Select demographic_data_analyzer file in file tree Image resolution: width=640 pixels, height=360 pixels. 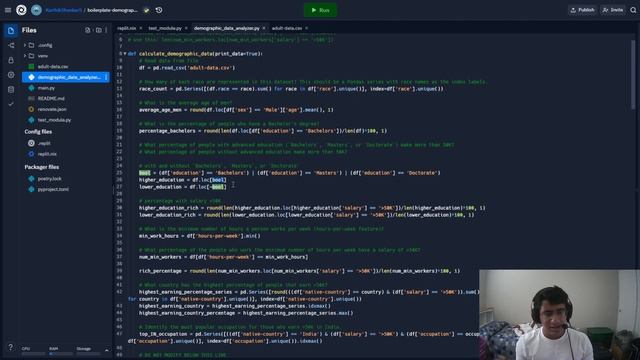pyautogui.click(x=66, y=77)
